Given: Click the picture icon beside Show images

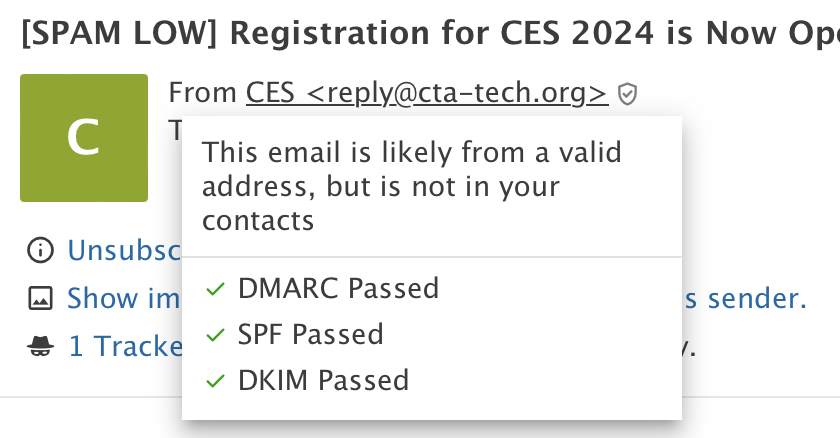Looking at the screenshot, I should point(40,298).
